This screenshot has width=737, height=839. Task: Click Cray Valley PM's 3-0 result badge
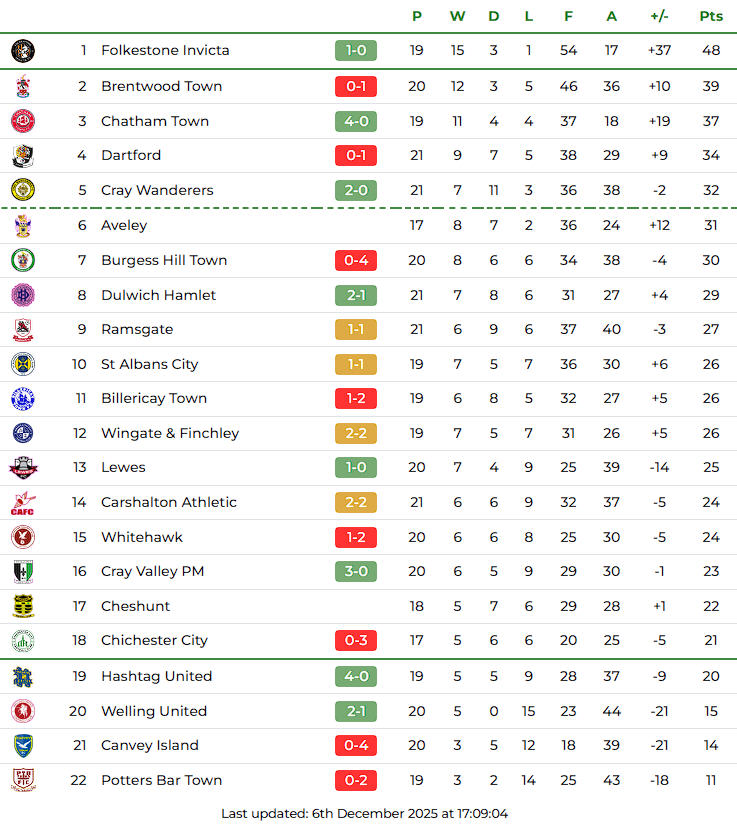click(356, 571)
